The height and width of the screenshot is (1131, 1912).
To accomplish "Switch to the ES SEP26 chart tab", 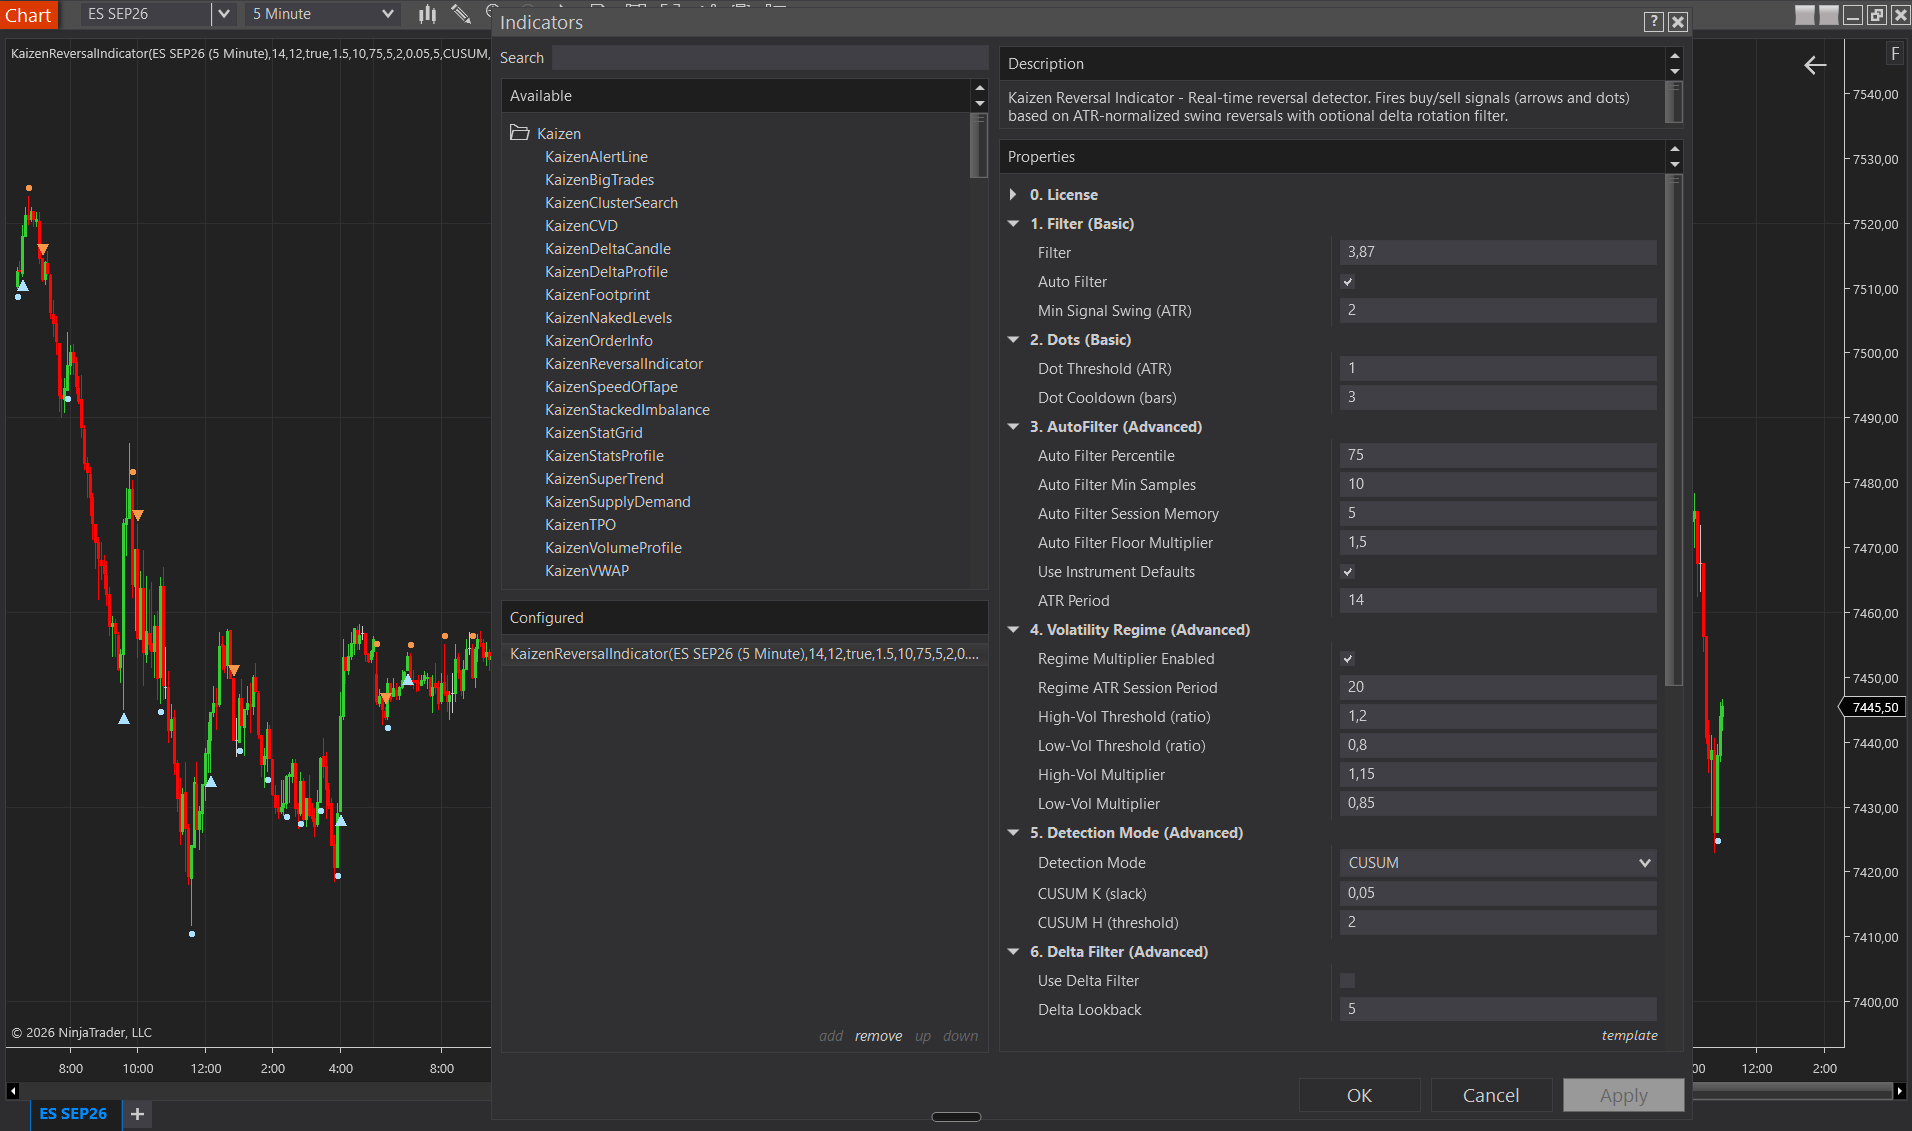I will (x=73, y=1114).
